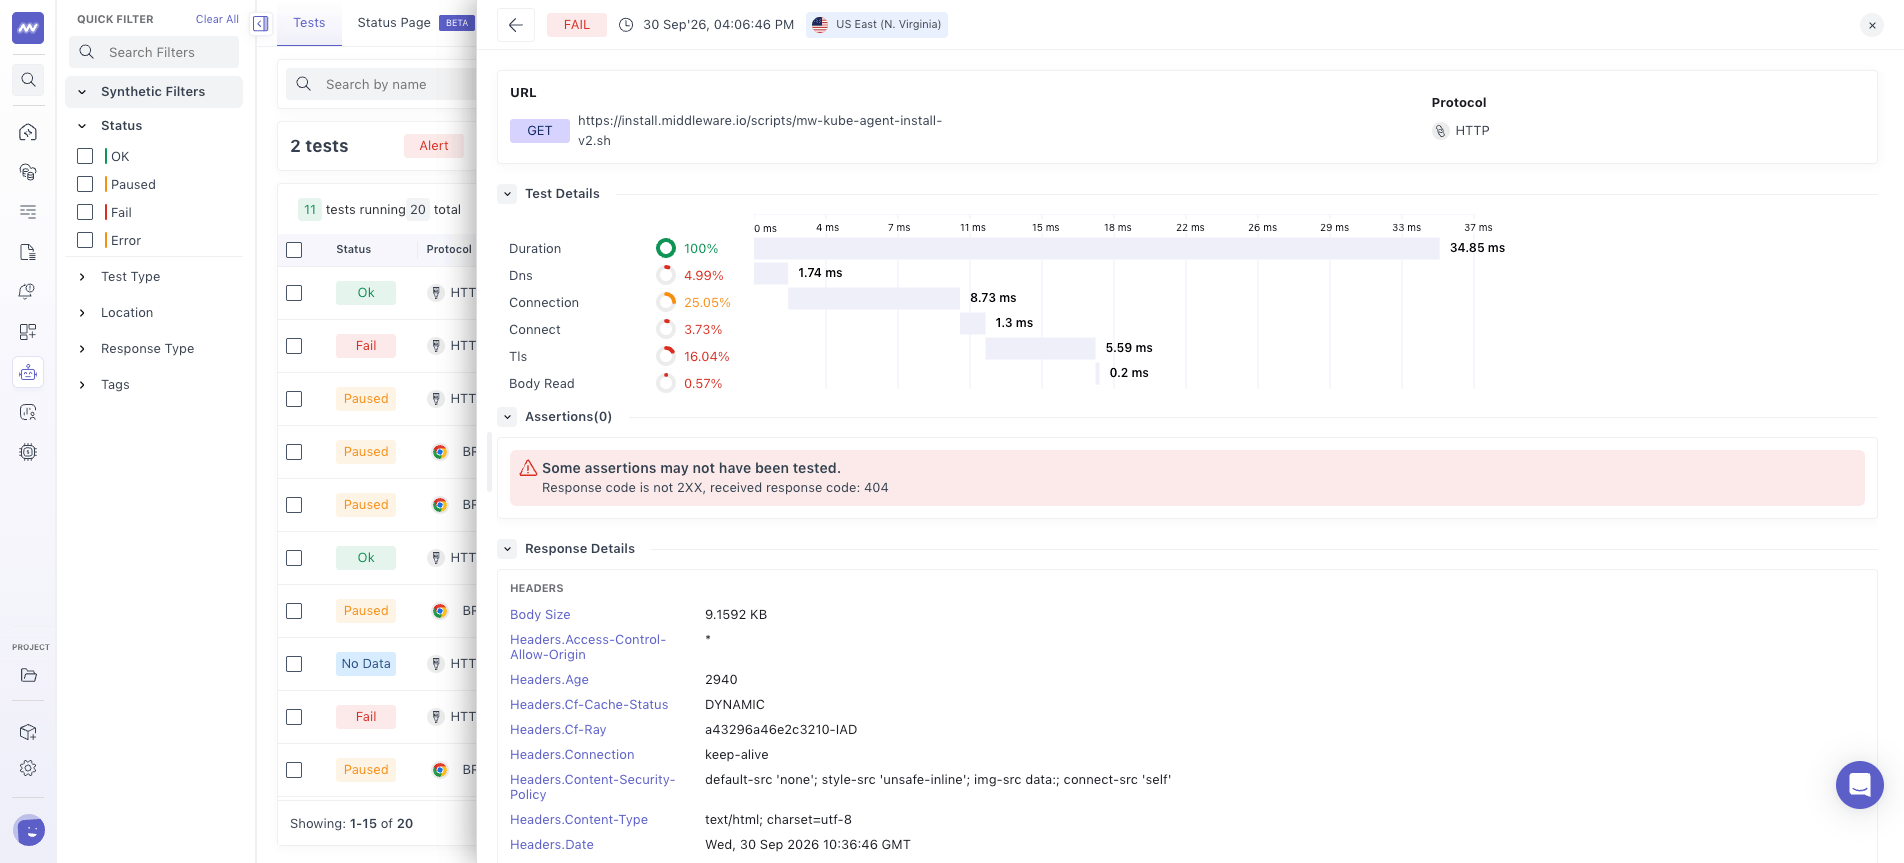This screenshot has height=863, width=1904.
Task: Click the Body Size header link
Action: (x=540, y=615)
